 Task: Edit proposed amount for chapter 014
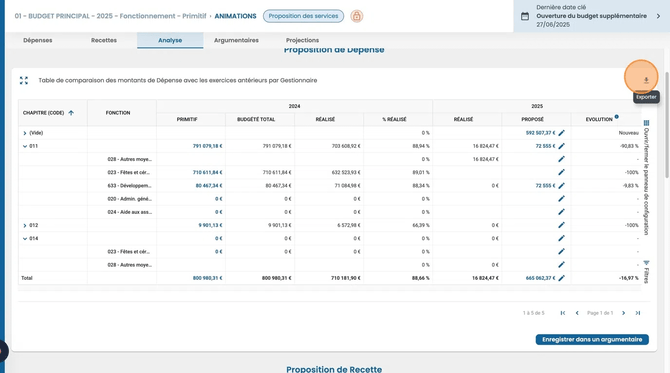[x=561, y=238]
